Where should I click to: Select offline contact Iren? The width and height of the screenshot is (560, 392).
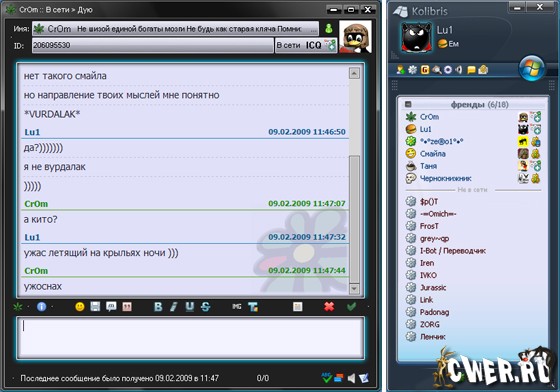[473, 263]
